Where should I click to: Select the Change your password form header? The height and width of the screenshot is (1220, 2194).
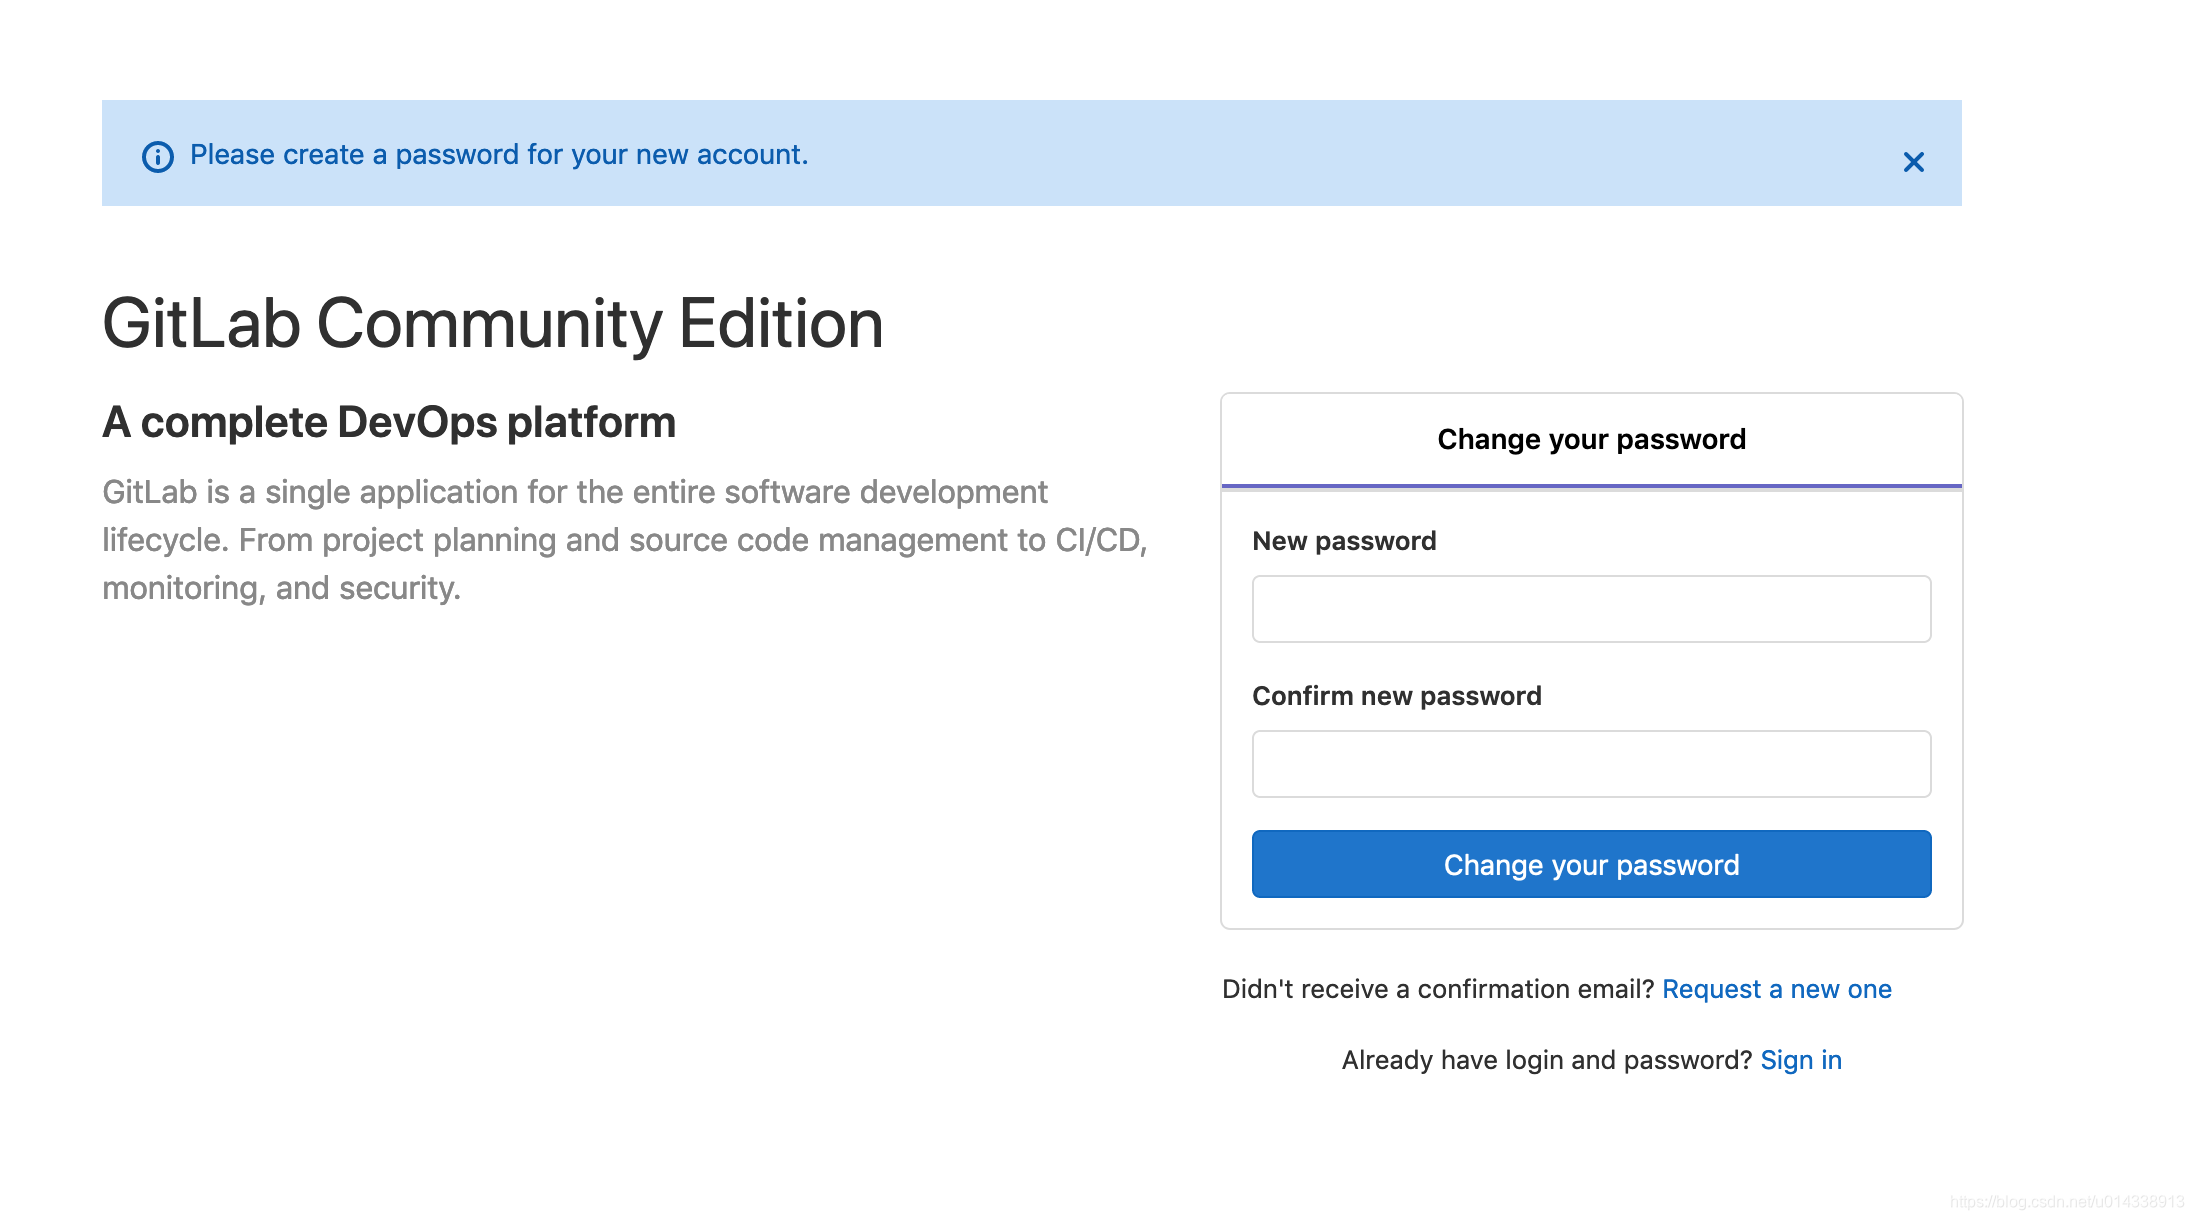[1590, 438]
